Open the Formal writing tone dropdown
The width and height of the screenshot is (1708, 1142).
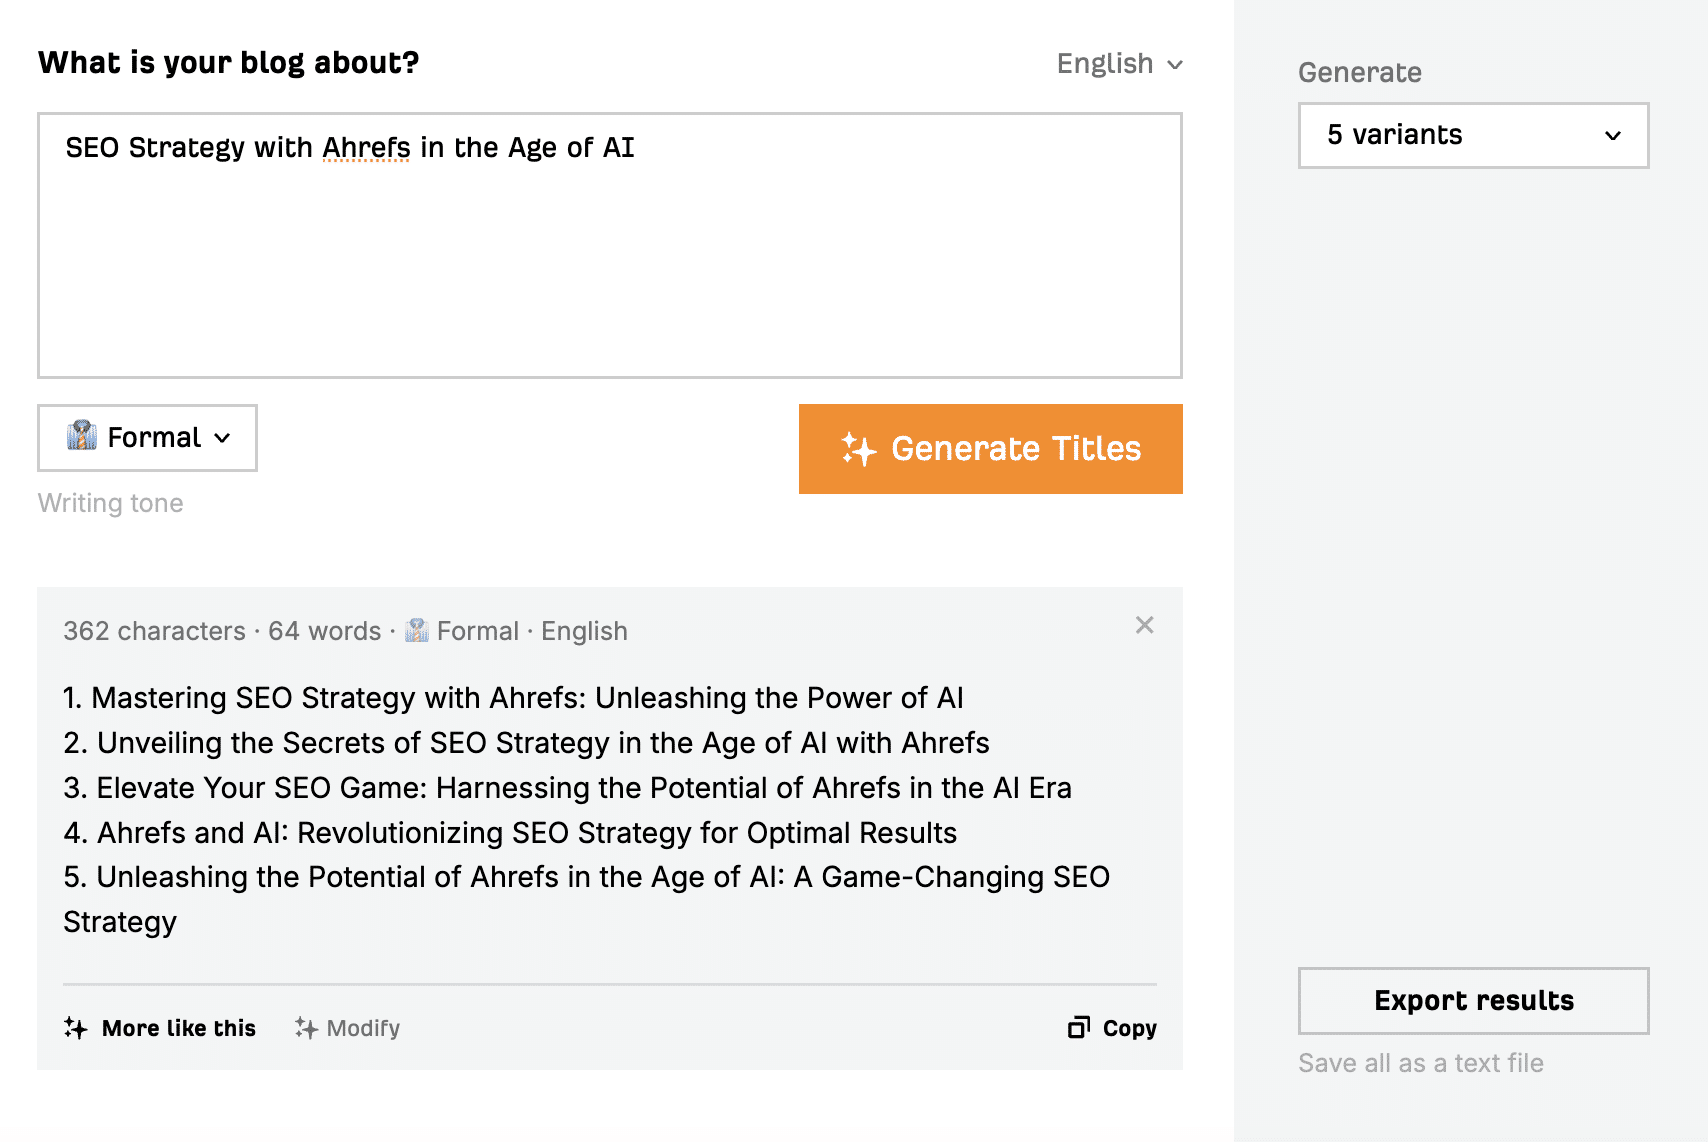click(147, 438)
